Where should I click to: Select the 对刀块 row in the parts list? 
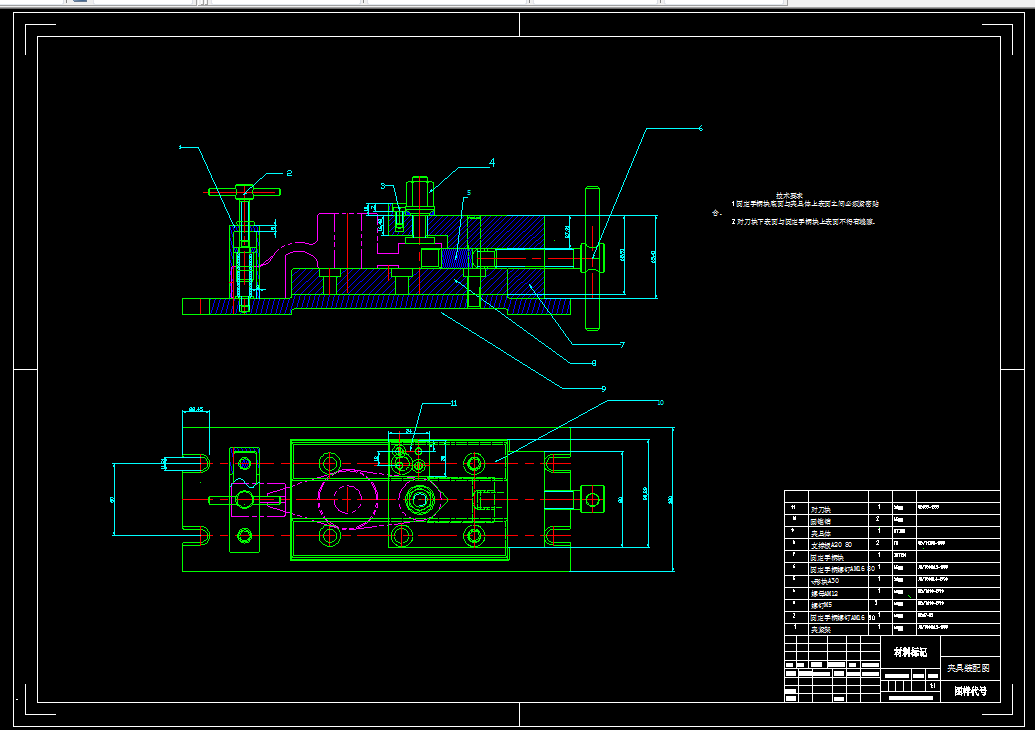pyautogui.click(x=892, y=509)
